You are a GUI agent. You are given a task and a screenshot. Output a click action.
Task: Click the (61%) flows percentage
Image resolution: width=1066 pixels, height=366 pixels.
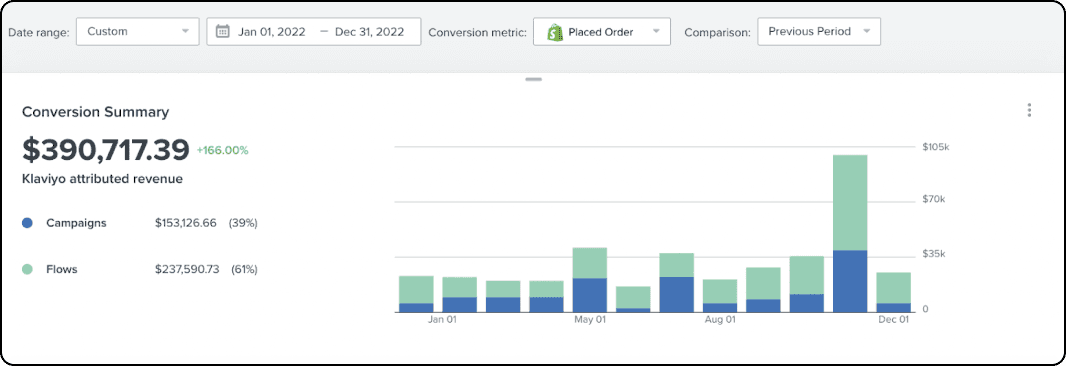pyautogui.click(x=244, y=269)
